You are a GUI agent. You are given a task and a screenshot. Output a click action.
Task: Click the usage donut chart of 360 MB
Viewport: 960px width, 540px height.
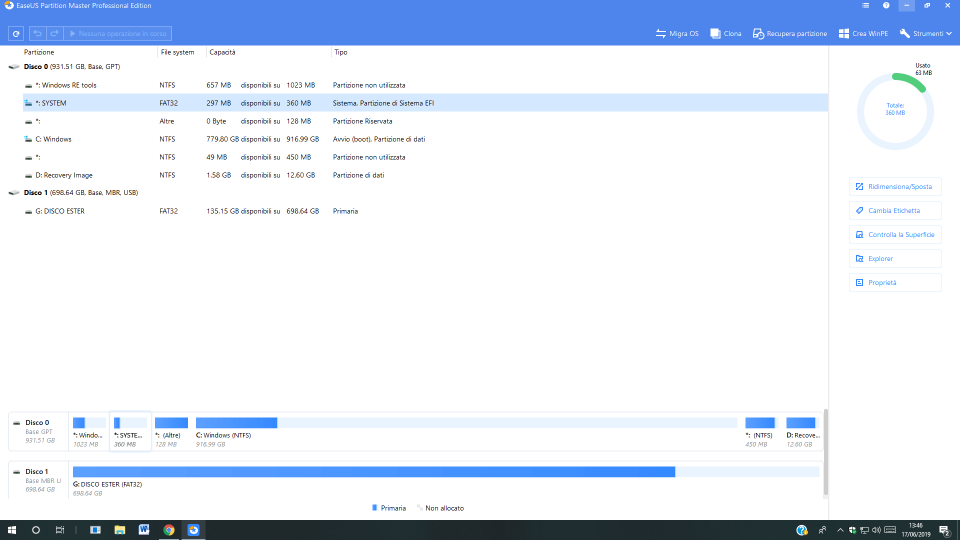tap(895, 111)
